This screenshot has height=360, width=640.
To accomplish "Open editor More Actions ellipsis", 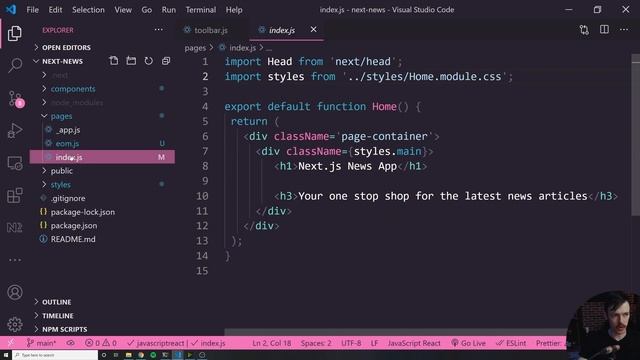I will [x=624, y=30].
